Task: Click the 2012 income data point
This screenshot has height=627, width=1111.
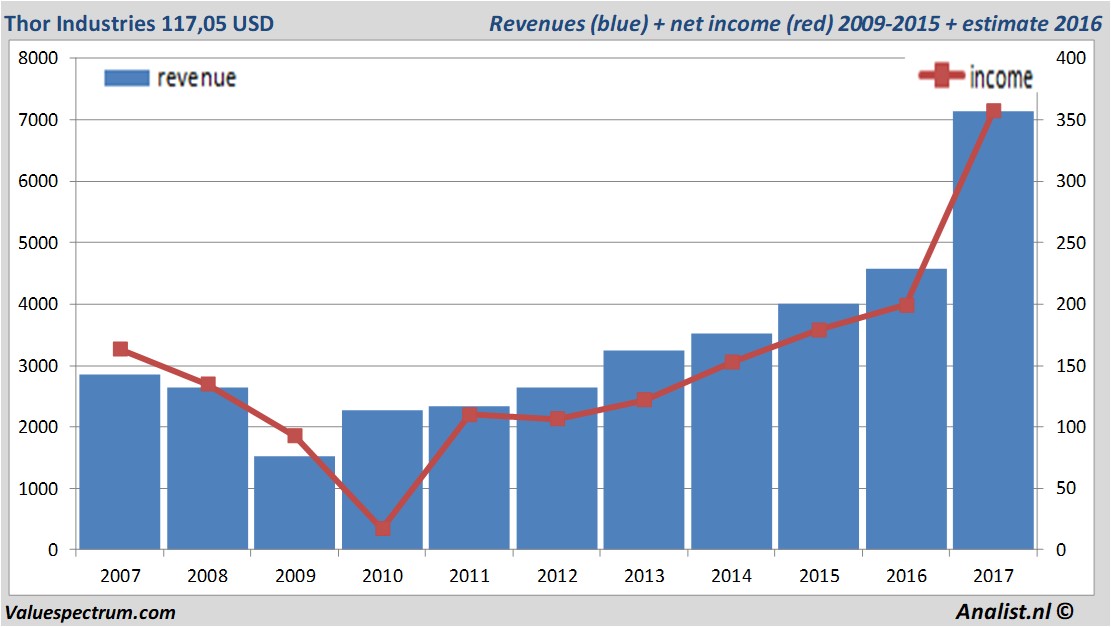Action: (x=557, y=419)
